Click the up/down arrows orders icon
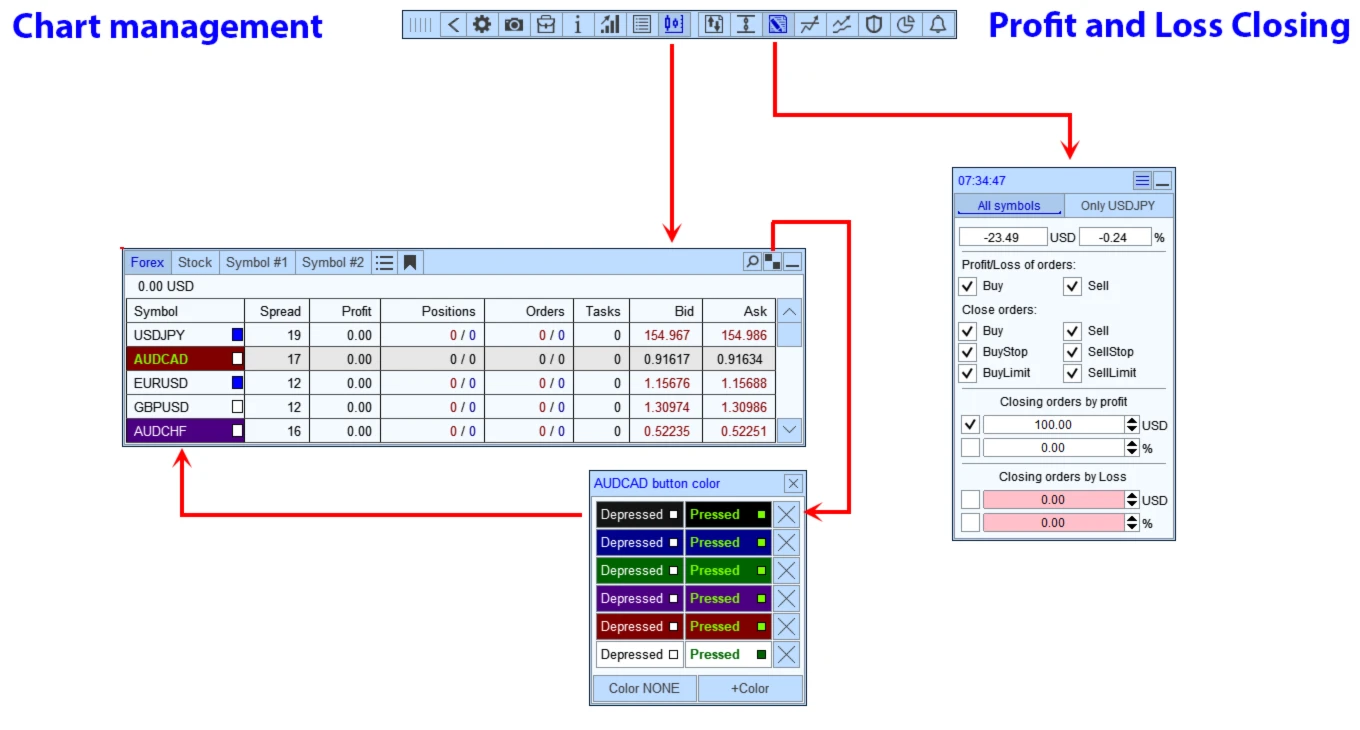The width and height of the screenshot is (1360, 730). [714, 24]
